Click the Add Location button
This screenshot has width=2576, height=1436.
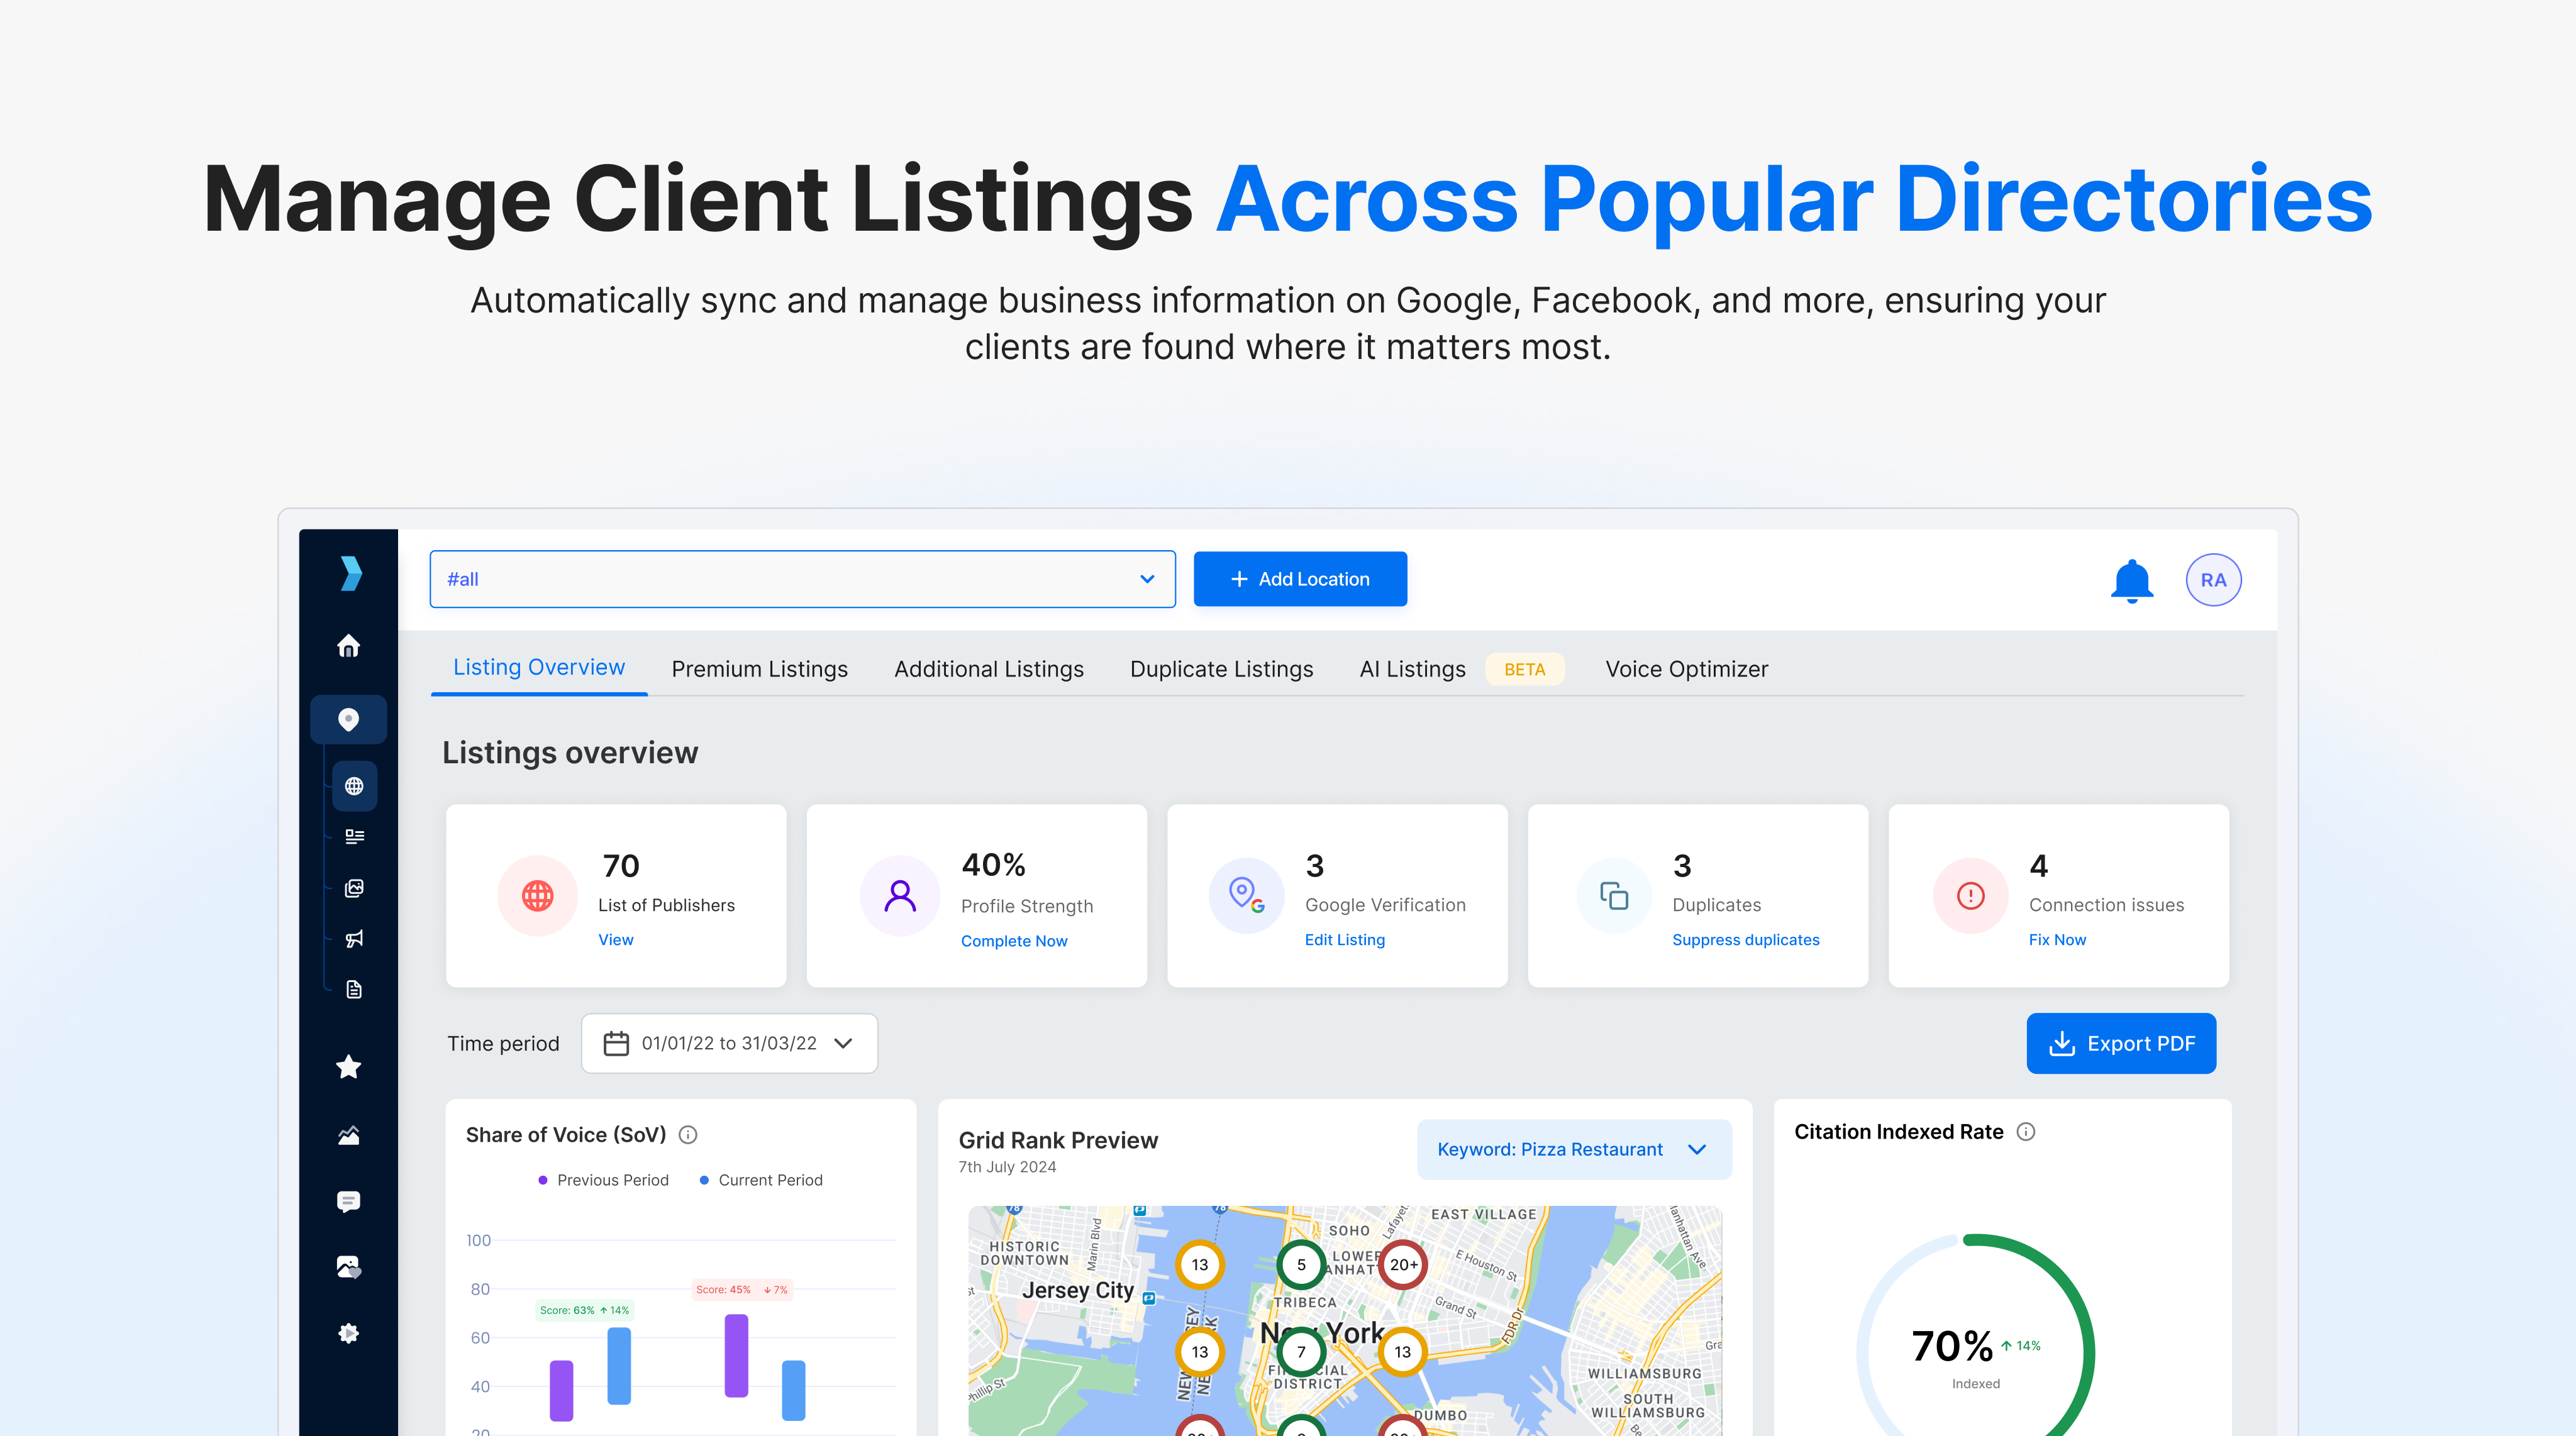pyautogui.click(x=1300, y=579)
